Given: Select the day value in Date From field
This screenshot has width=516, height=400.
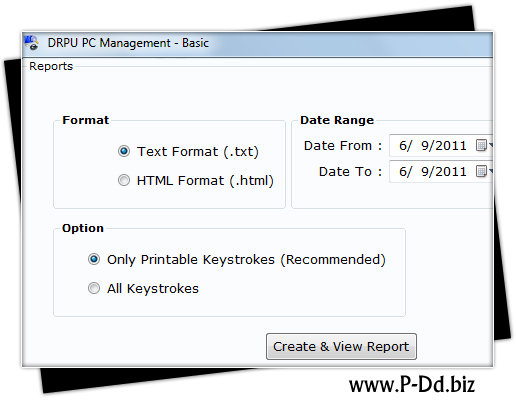Looking at the screenshot, I should (425, 146).
